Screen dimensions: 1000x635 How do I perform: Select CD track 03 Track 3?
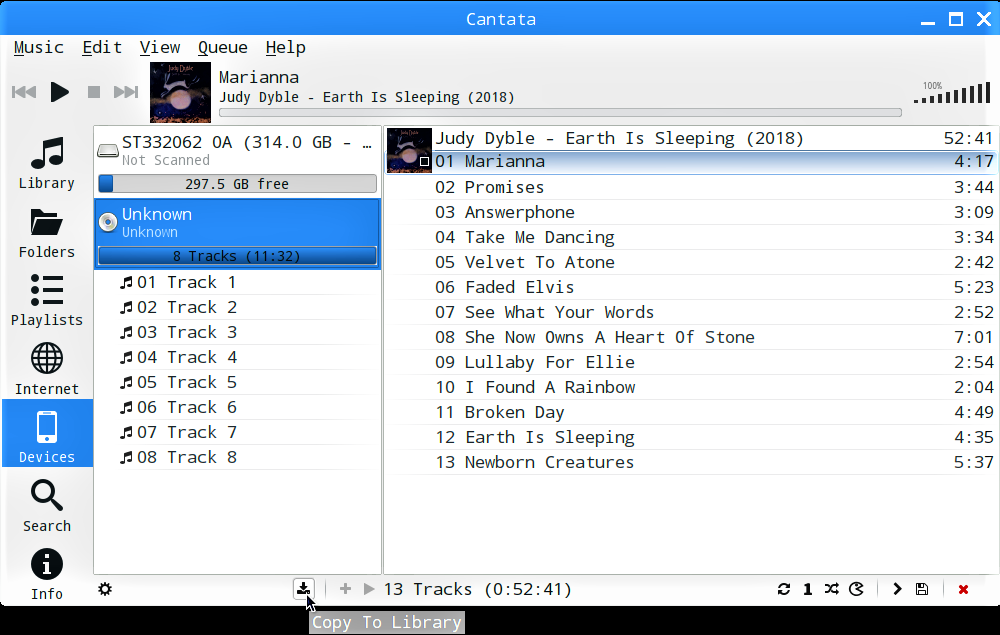(237, 332)
